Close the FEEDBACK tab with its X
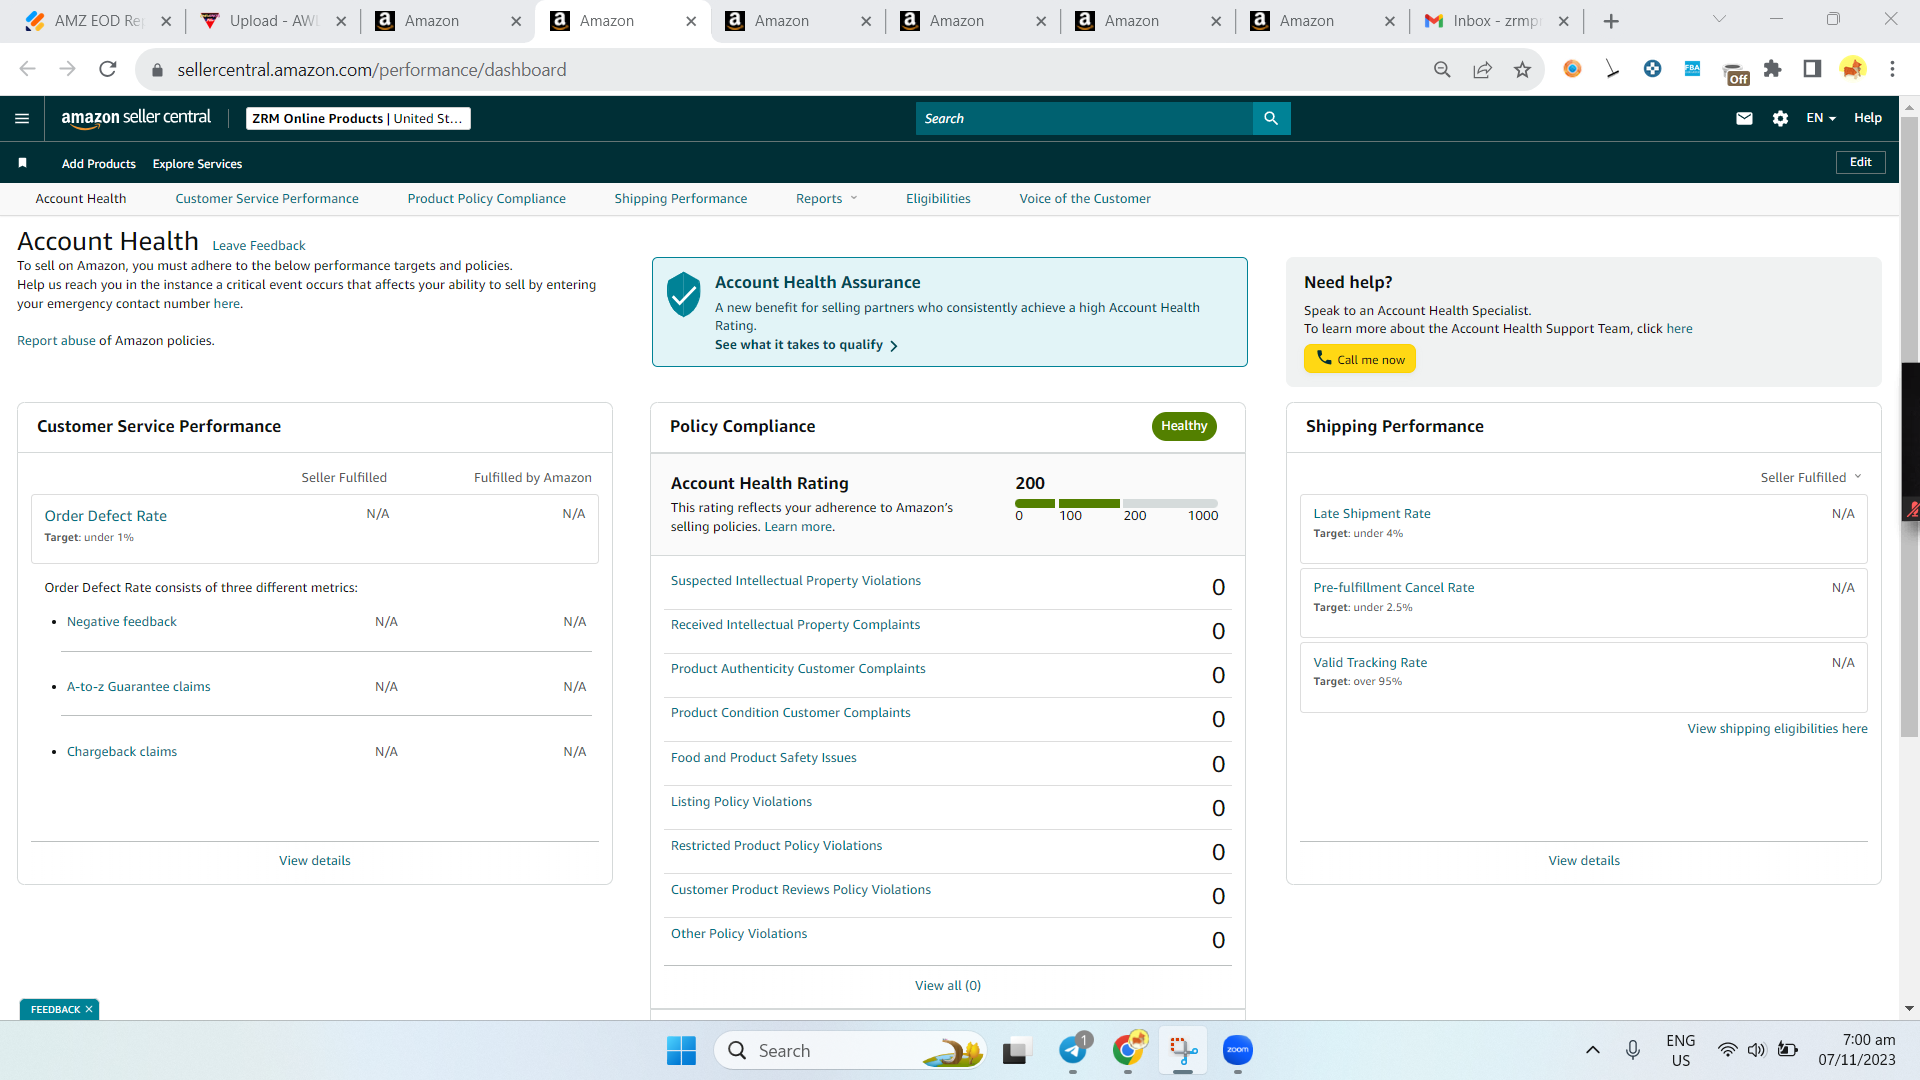1920x1080 pixels. point(89,1009)
